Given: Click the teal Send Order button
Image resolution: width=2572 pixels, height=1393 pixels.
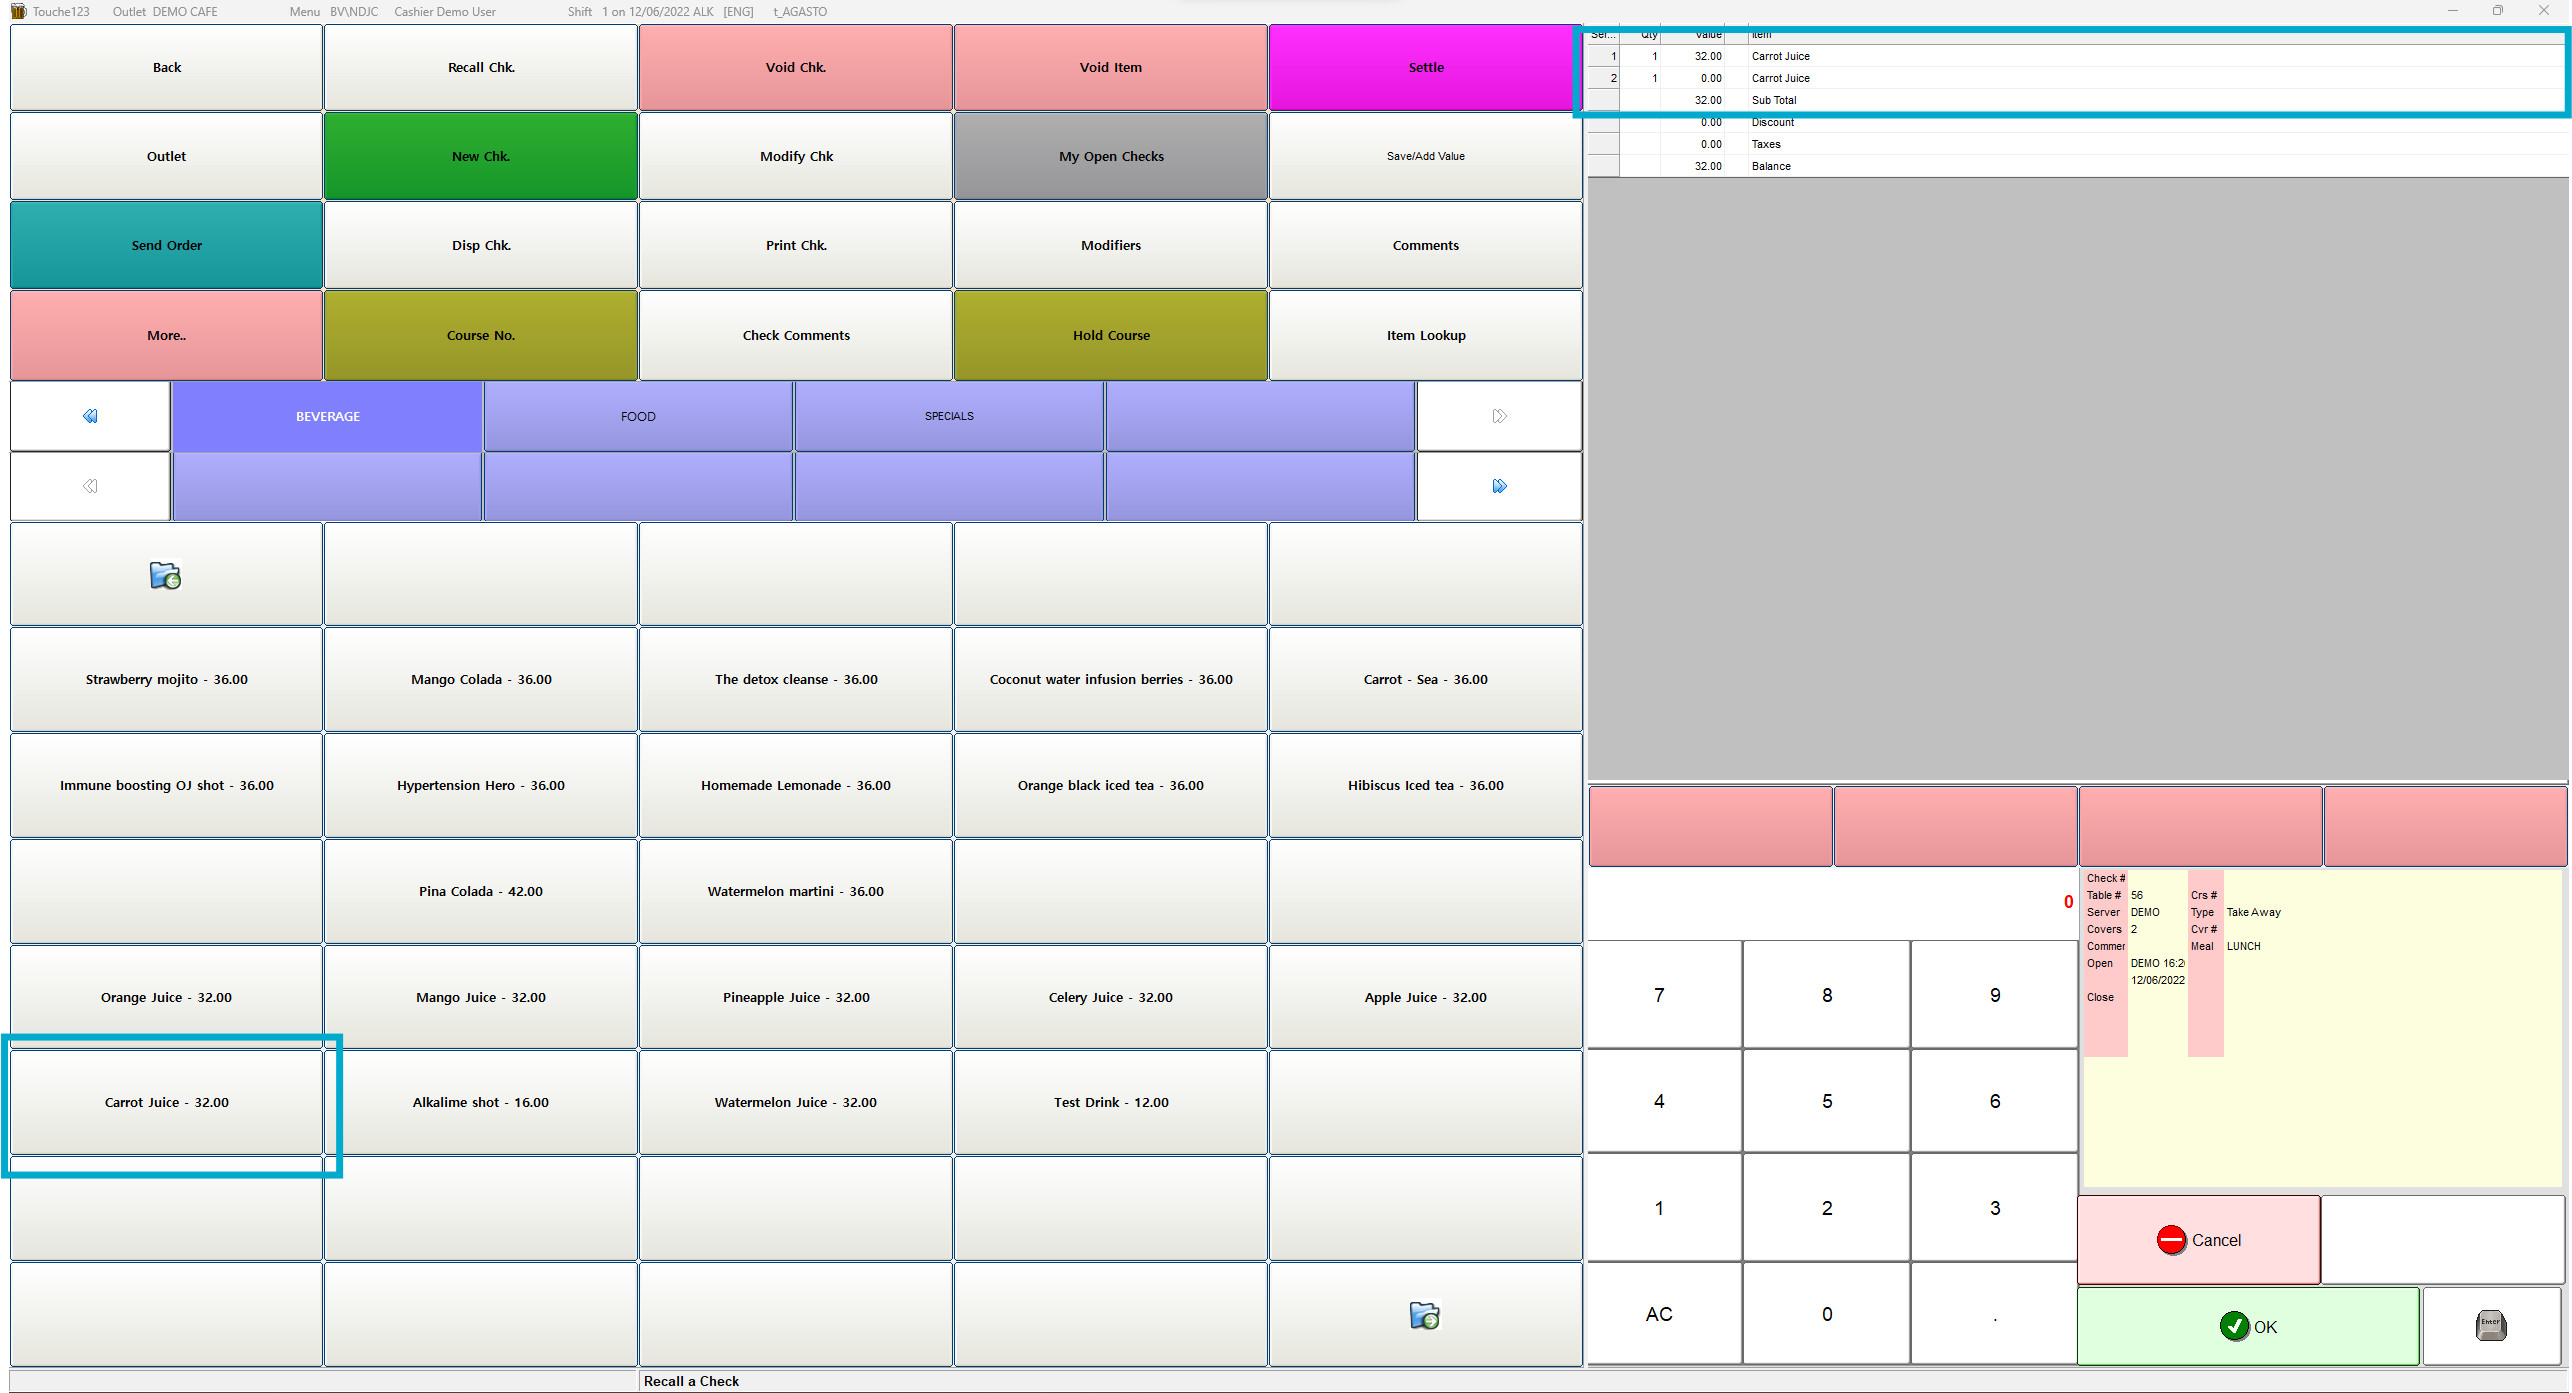Looking at the screenshot, I should [x=166, y=245].
